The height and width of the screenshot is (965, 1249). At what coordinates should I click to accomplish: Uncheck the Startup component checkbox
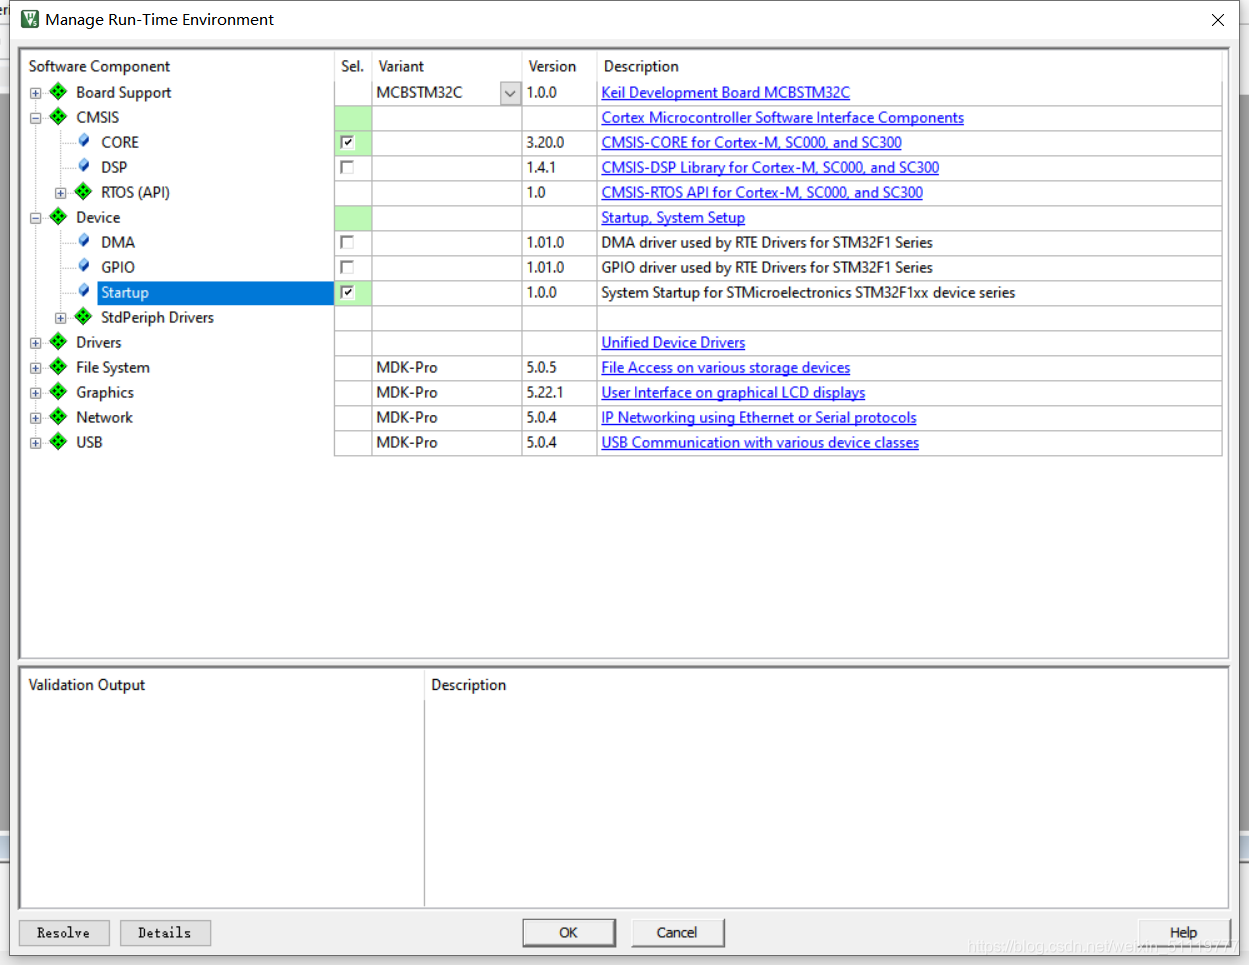click(x=347, y=292)
